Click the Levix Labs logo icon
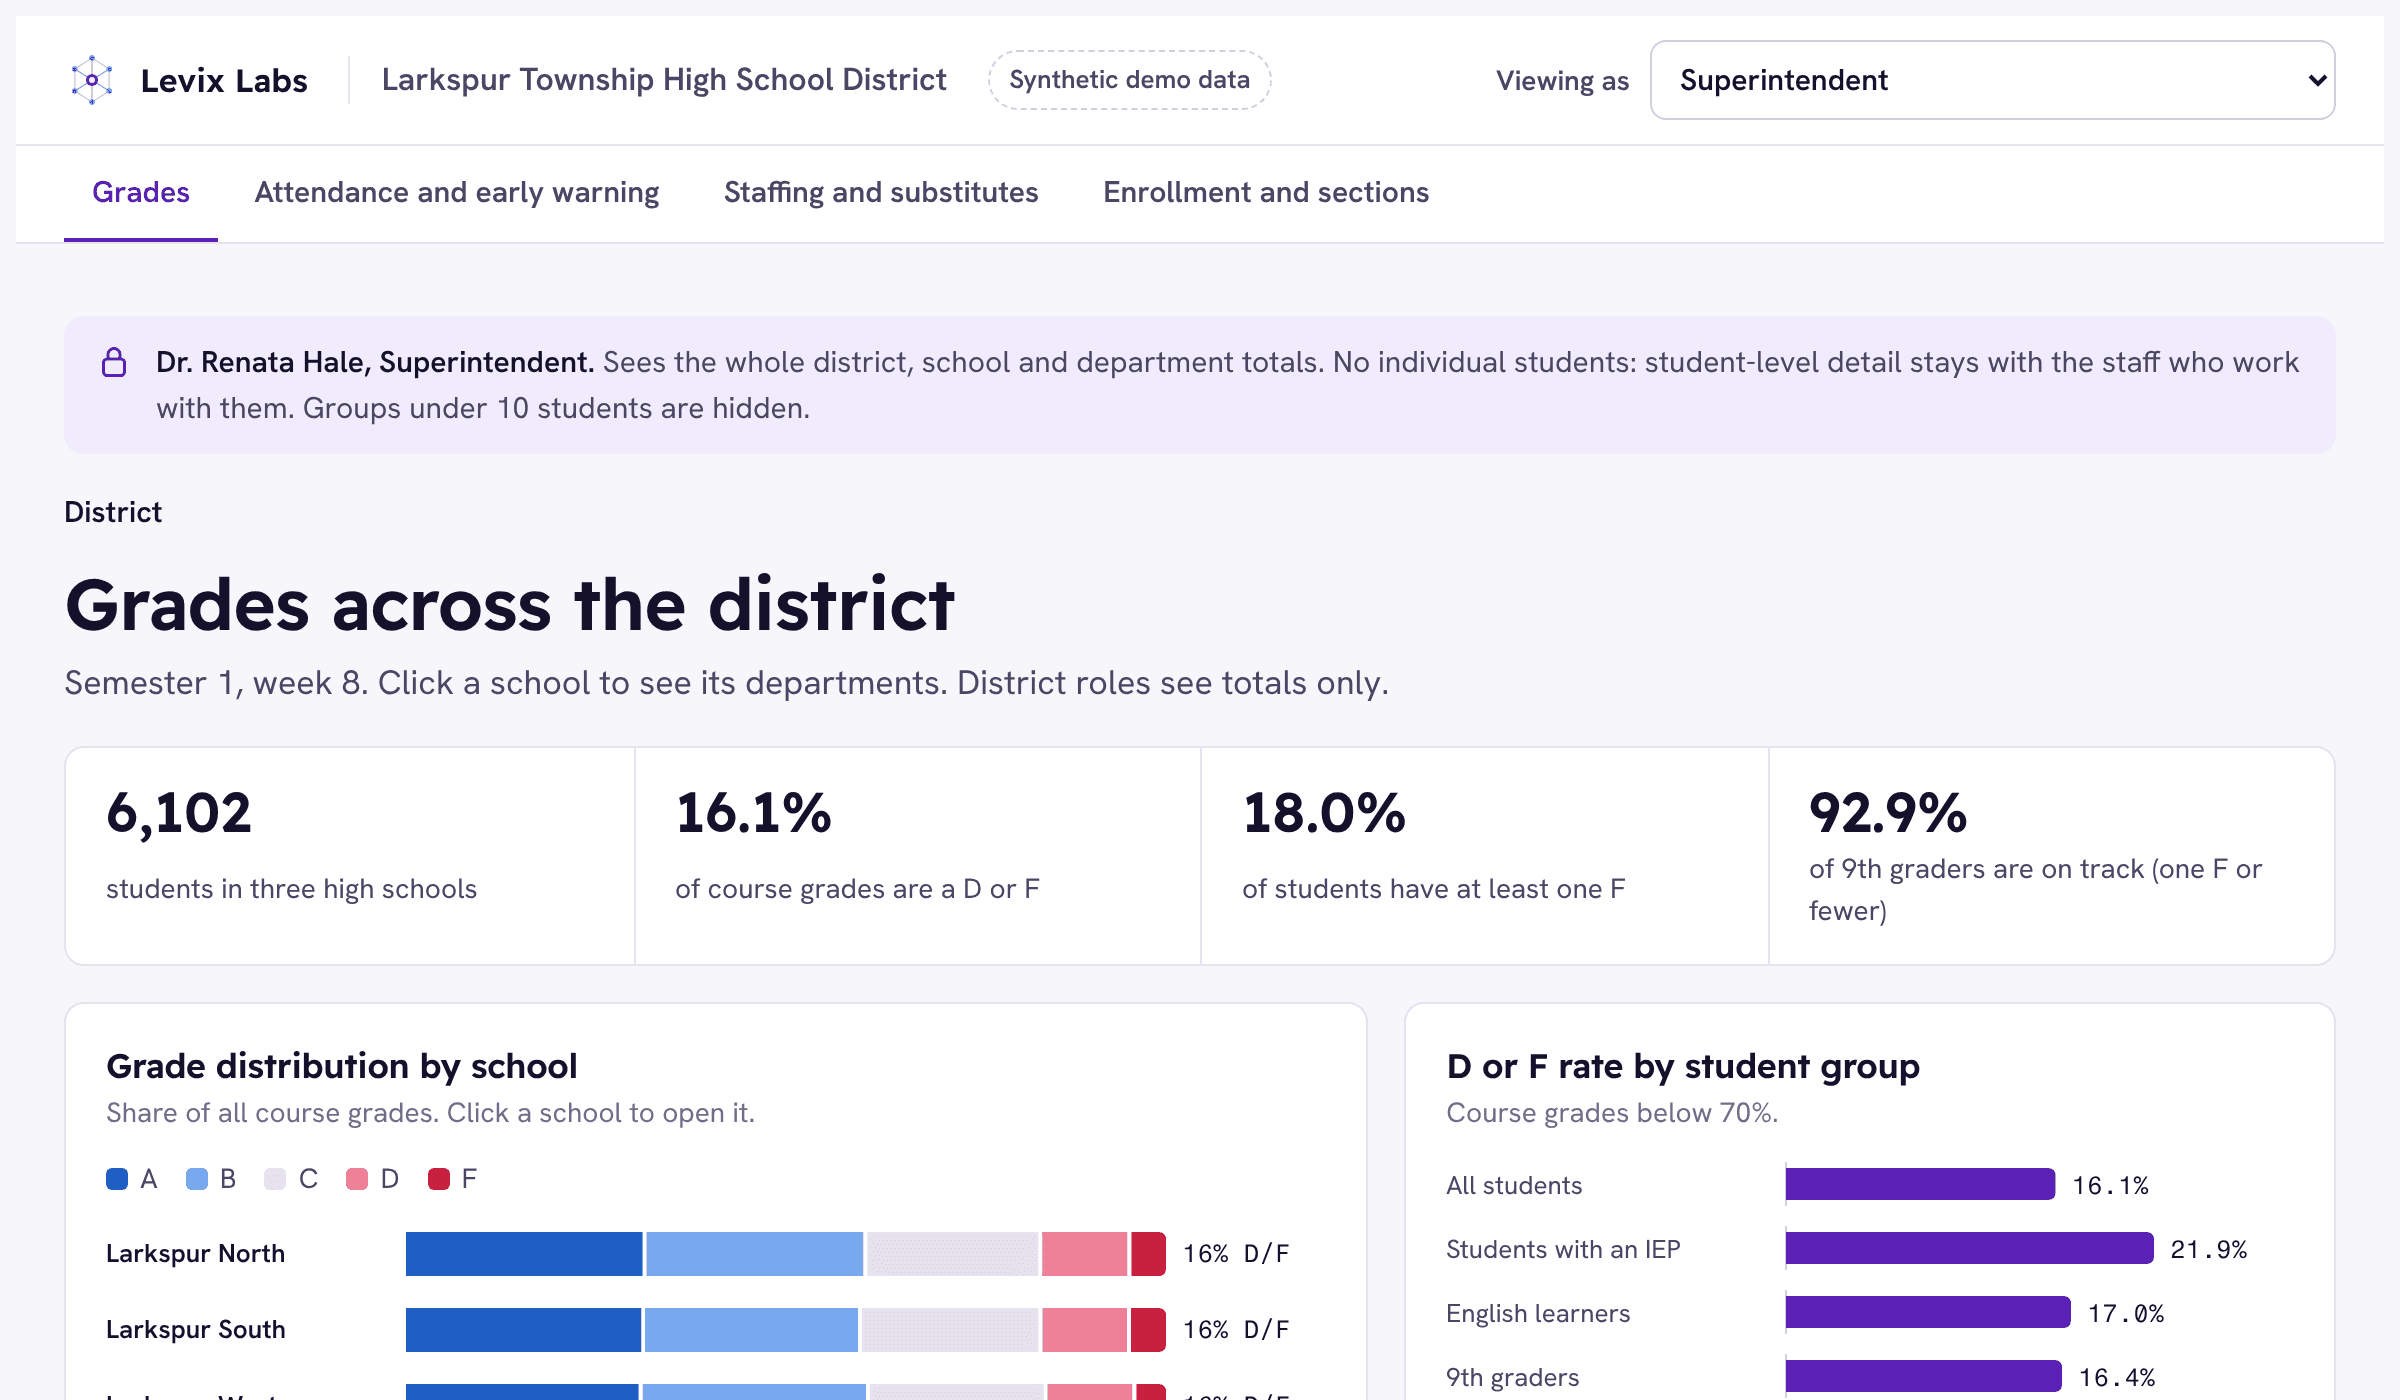 [x=92, y=80]
